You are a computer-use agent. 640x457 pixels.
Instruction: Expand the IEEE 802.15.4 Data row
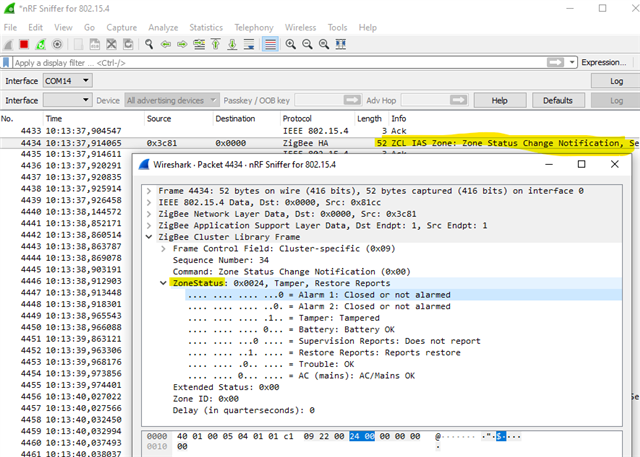(149, 202)
